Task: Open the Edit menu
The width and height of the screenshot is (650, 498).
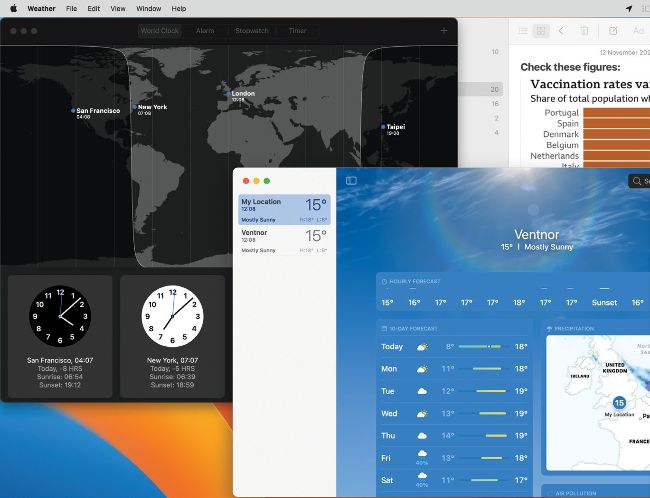Action: pos(93,8)
